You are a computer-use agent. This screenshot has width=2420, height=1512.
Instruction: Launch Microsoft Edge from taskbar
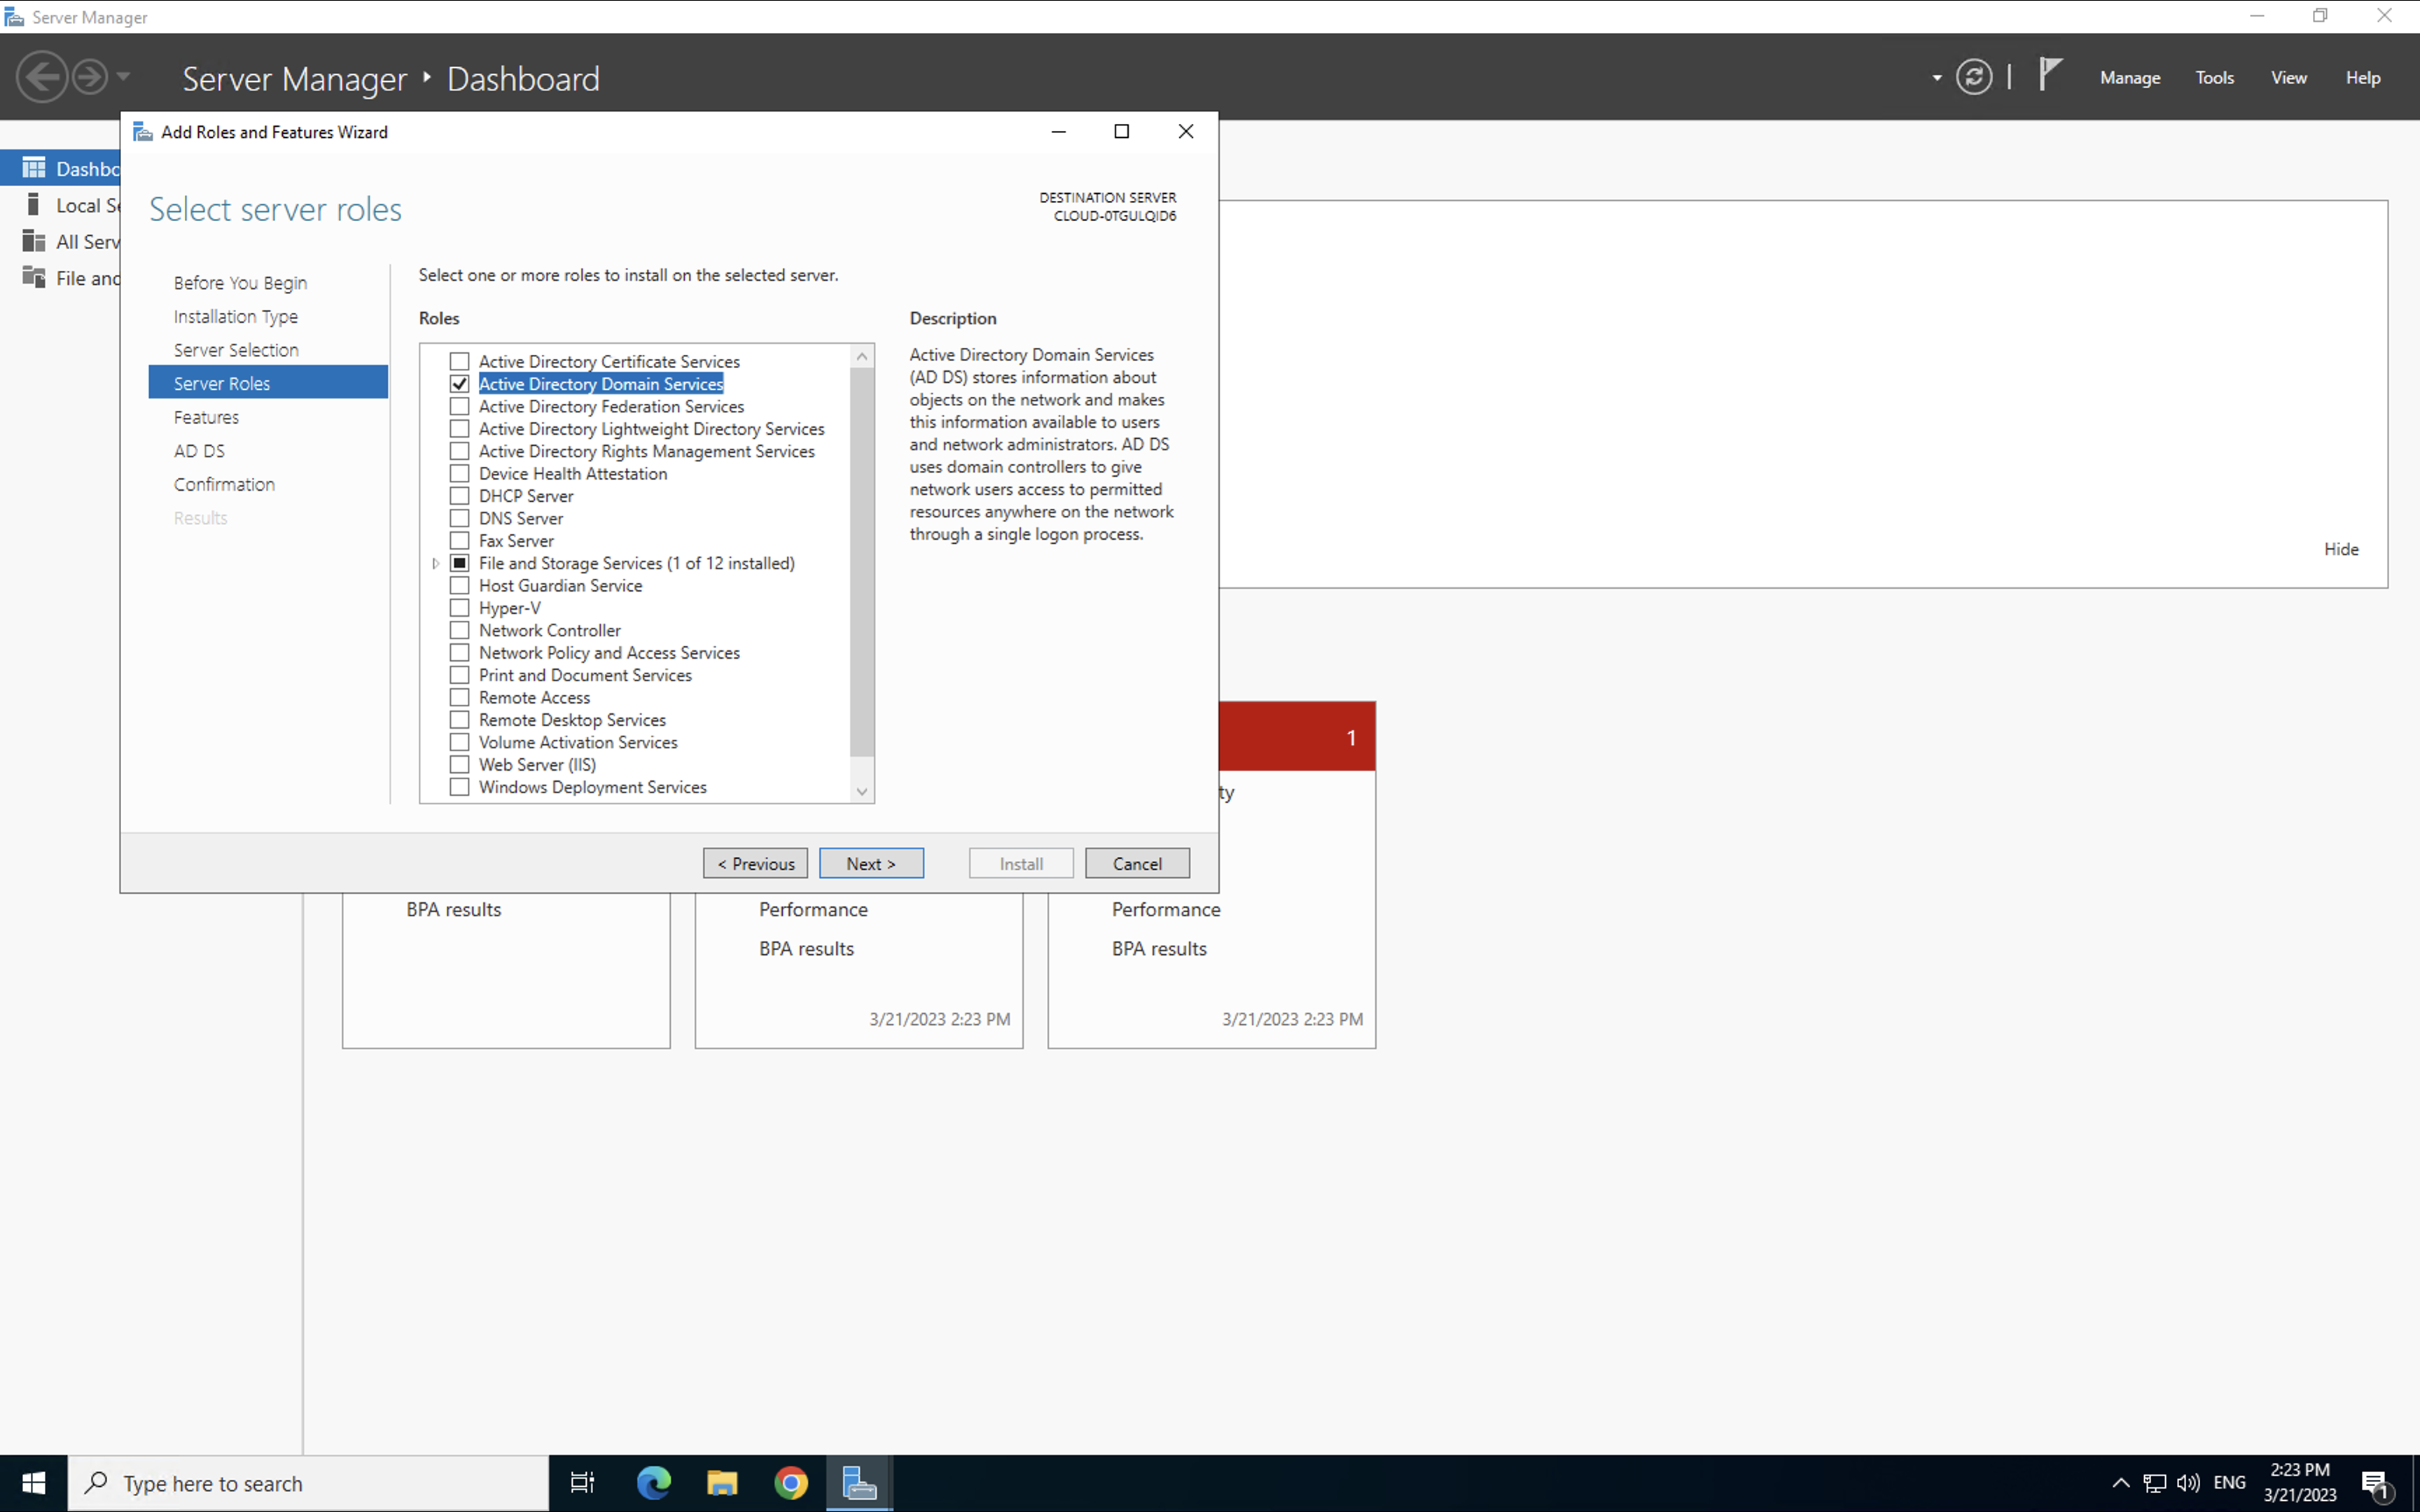click(x=654, y=1483)
